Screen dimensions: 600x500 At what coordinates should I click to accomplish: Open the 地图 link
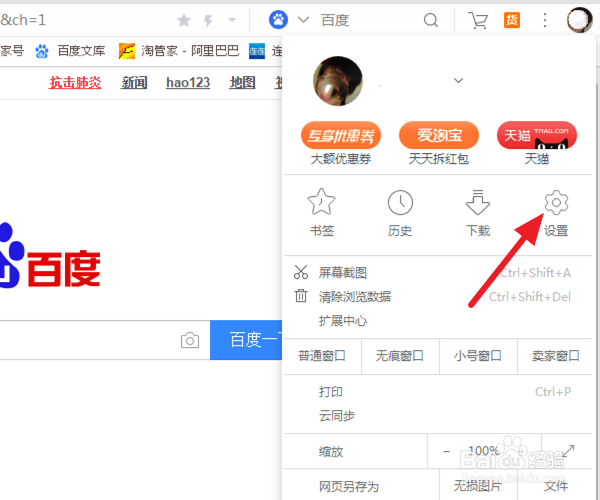[x=242, y=82]
